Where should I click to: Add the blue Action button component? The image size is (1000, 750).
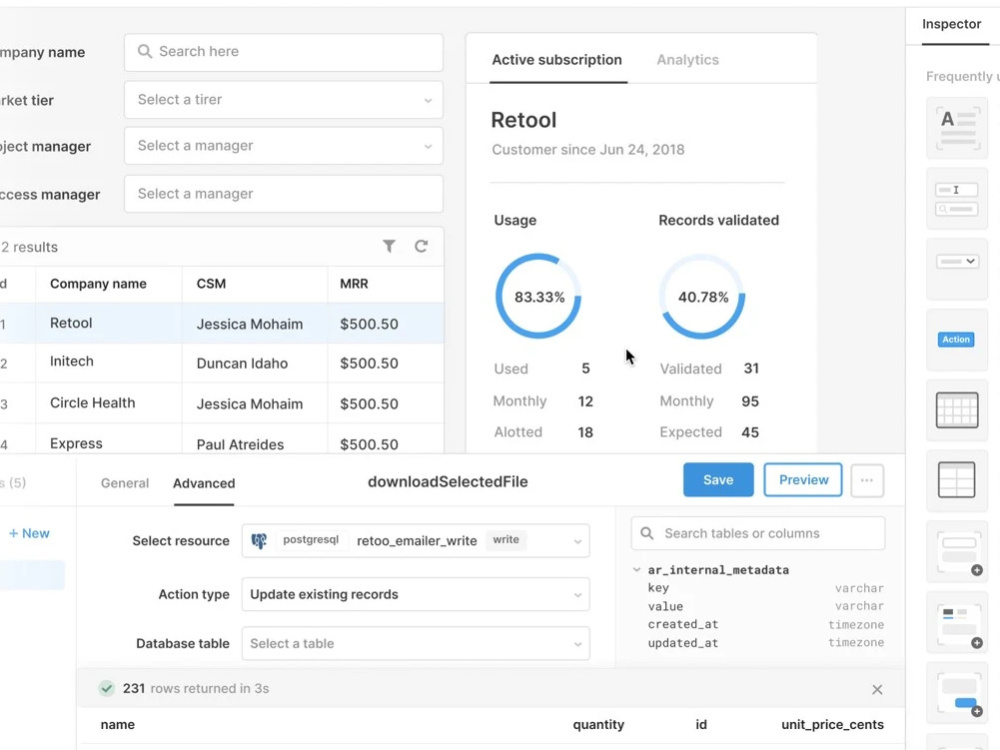tap(956, 339)
